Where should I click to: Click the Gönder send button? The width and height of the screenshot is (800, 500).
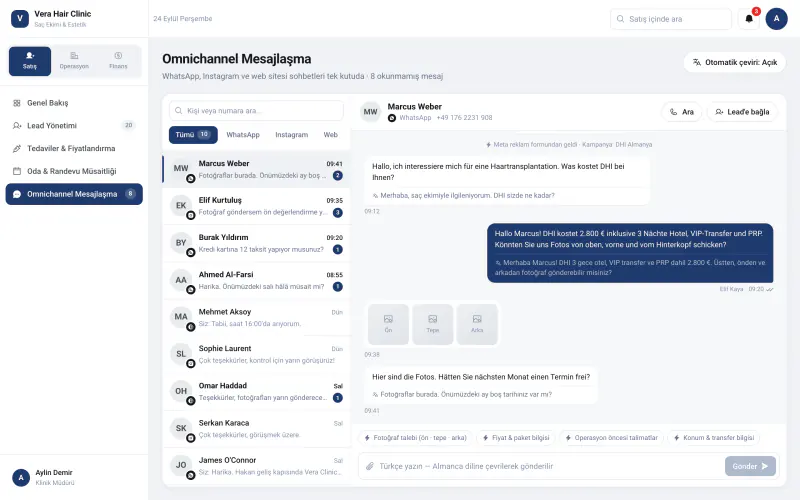[750, 466]
